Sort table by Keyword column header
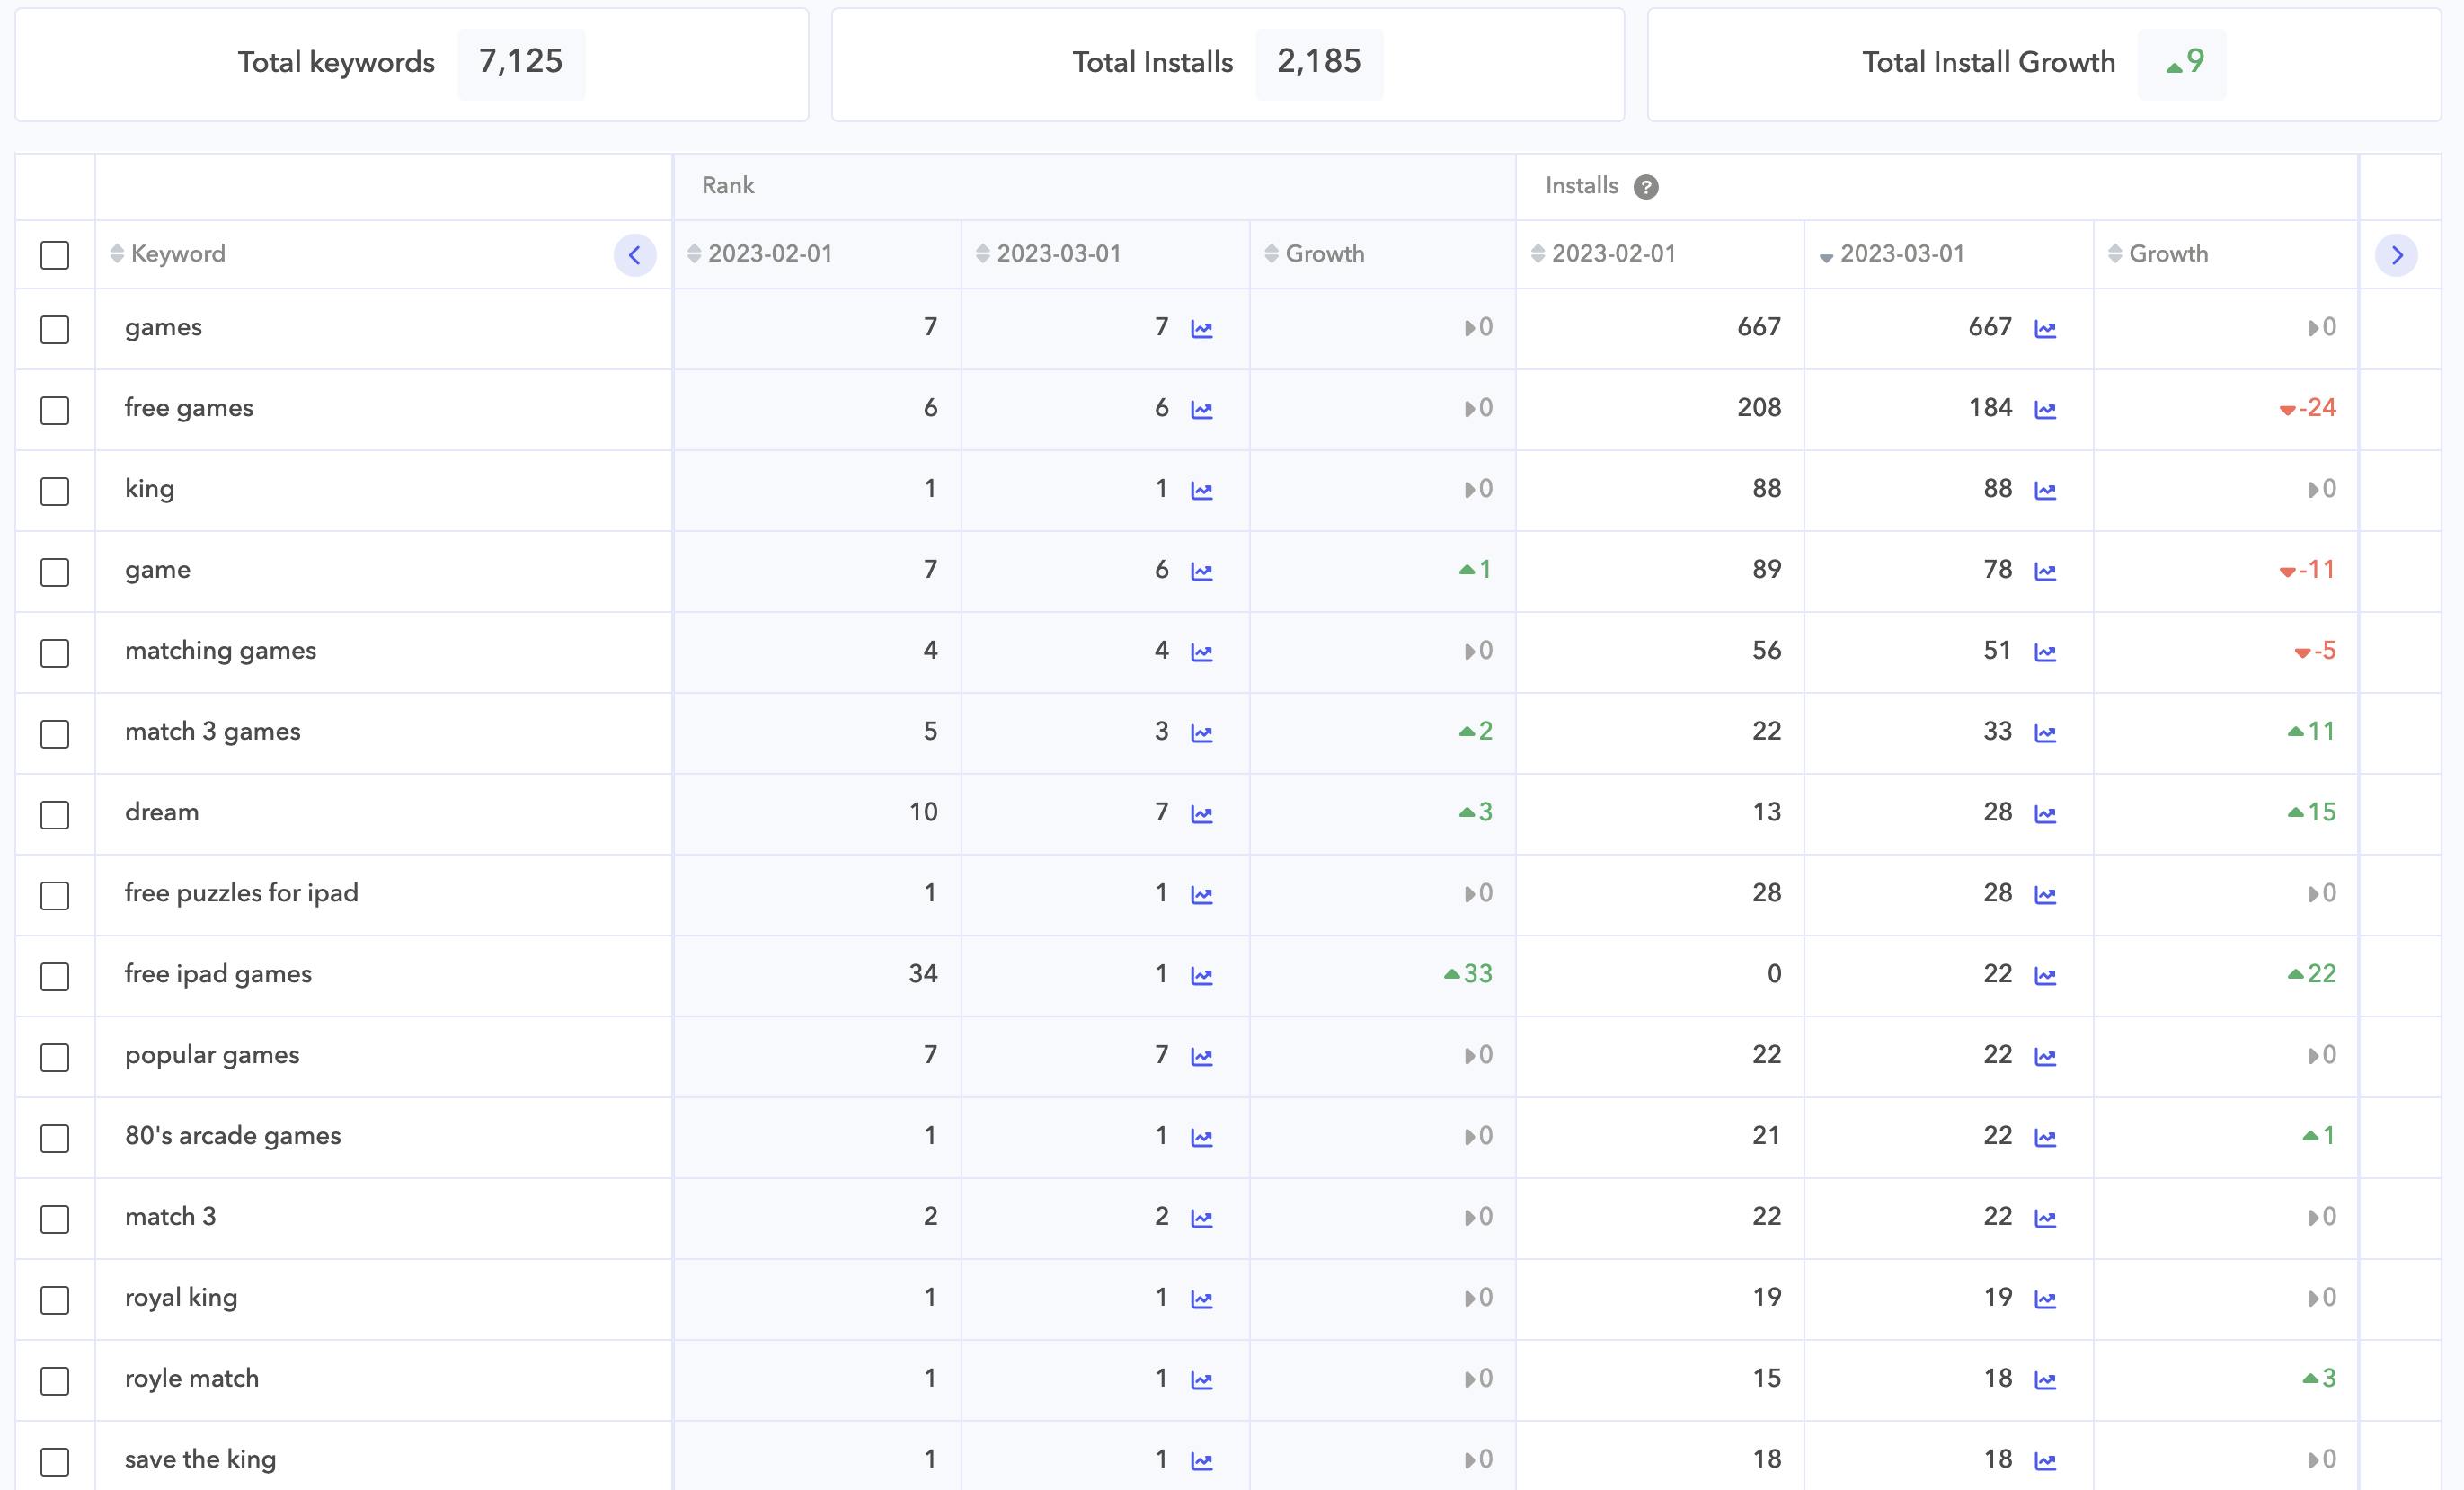 pos(177,254)
